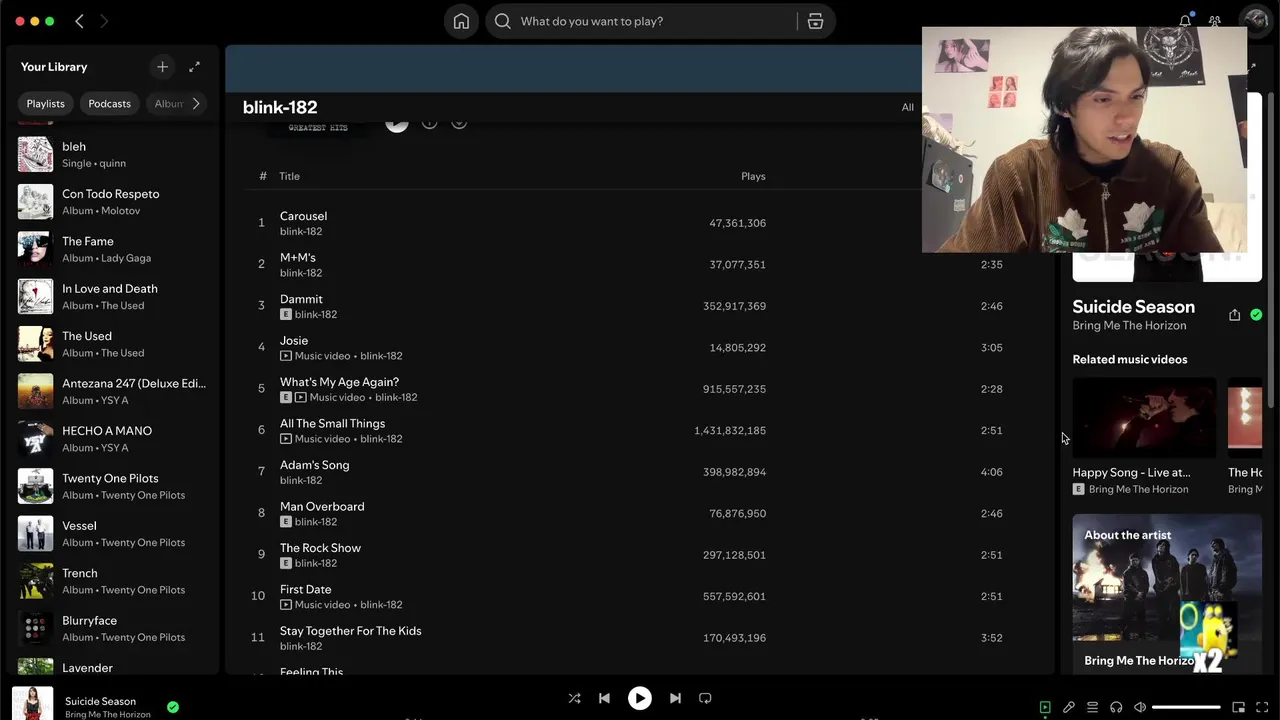Click the magnifier icon in search bar
Image resolution: width=1280 pixels, height=720 pixels.
503,21
